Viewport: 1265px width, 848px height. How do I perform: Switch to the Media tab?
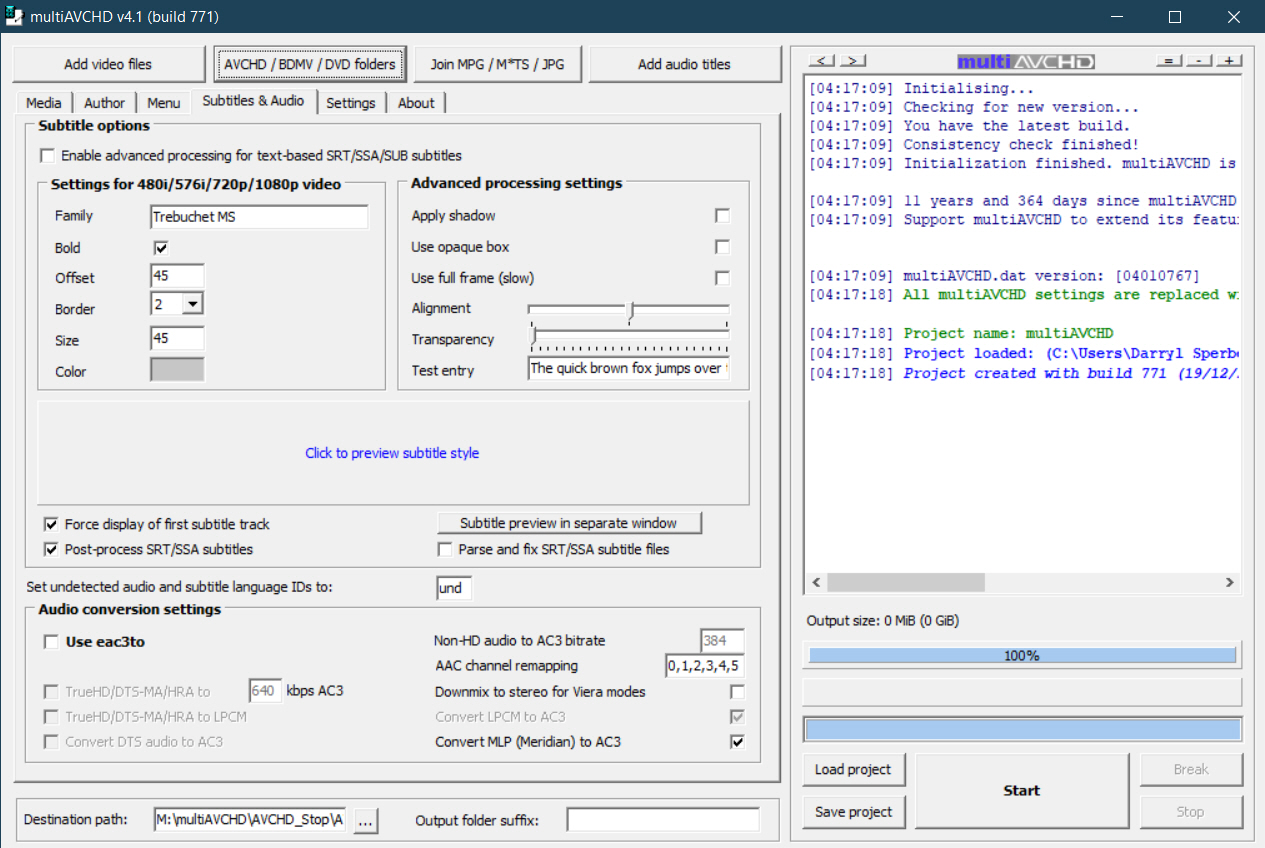pyautogui.click(x=44, y=103)
